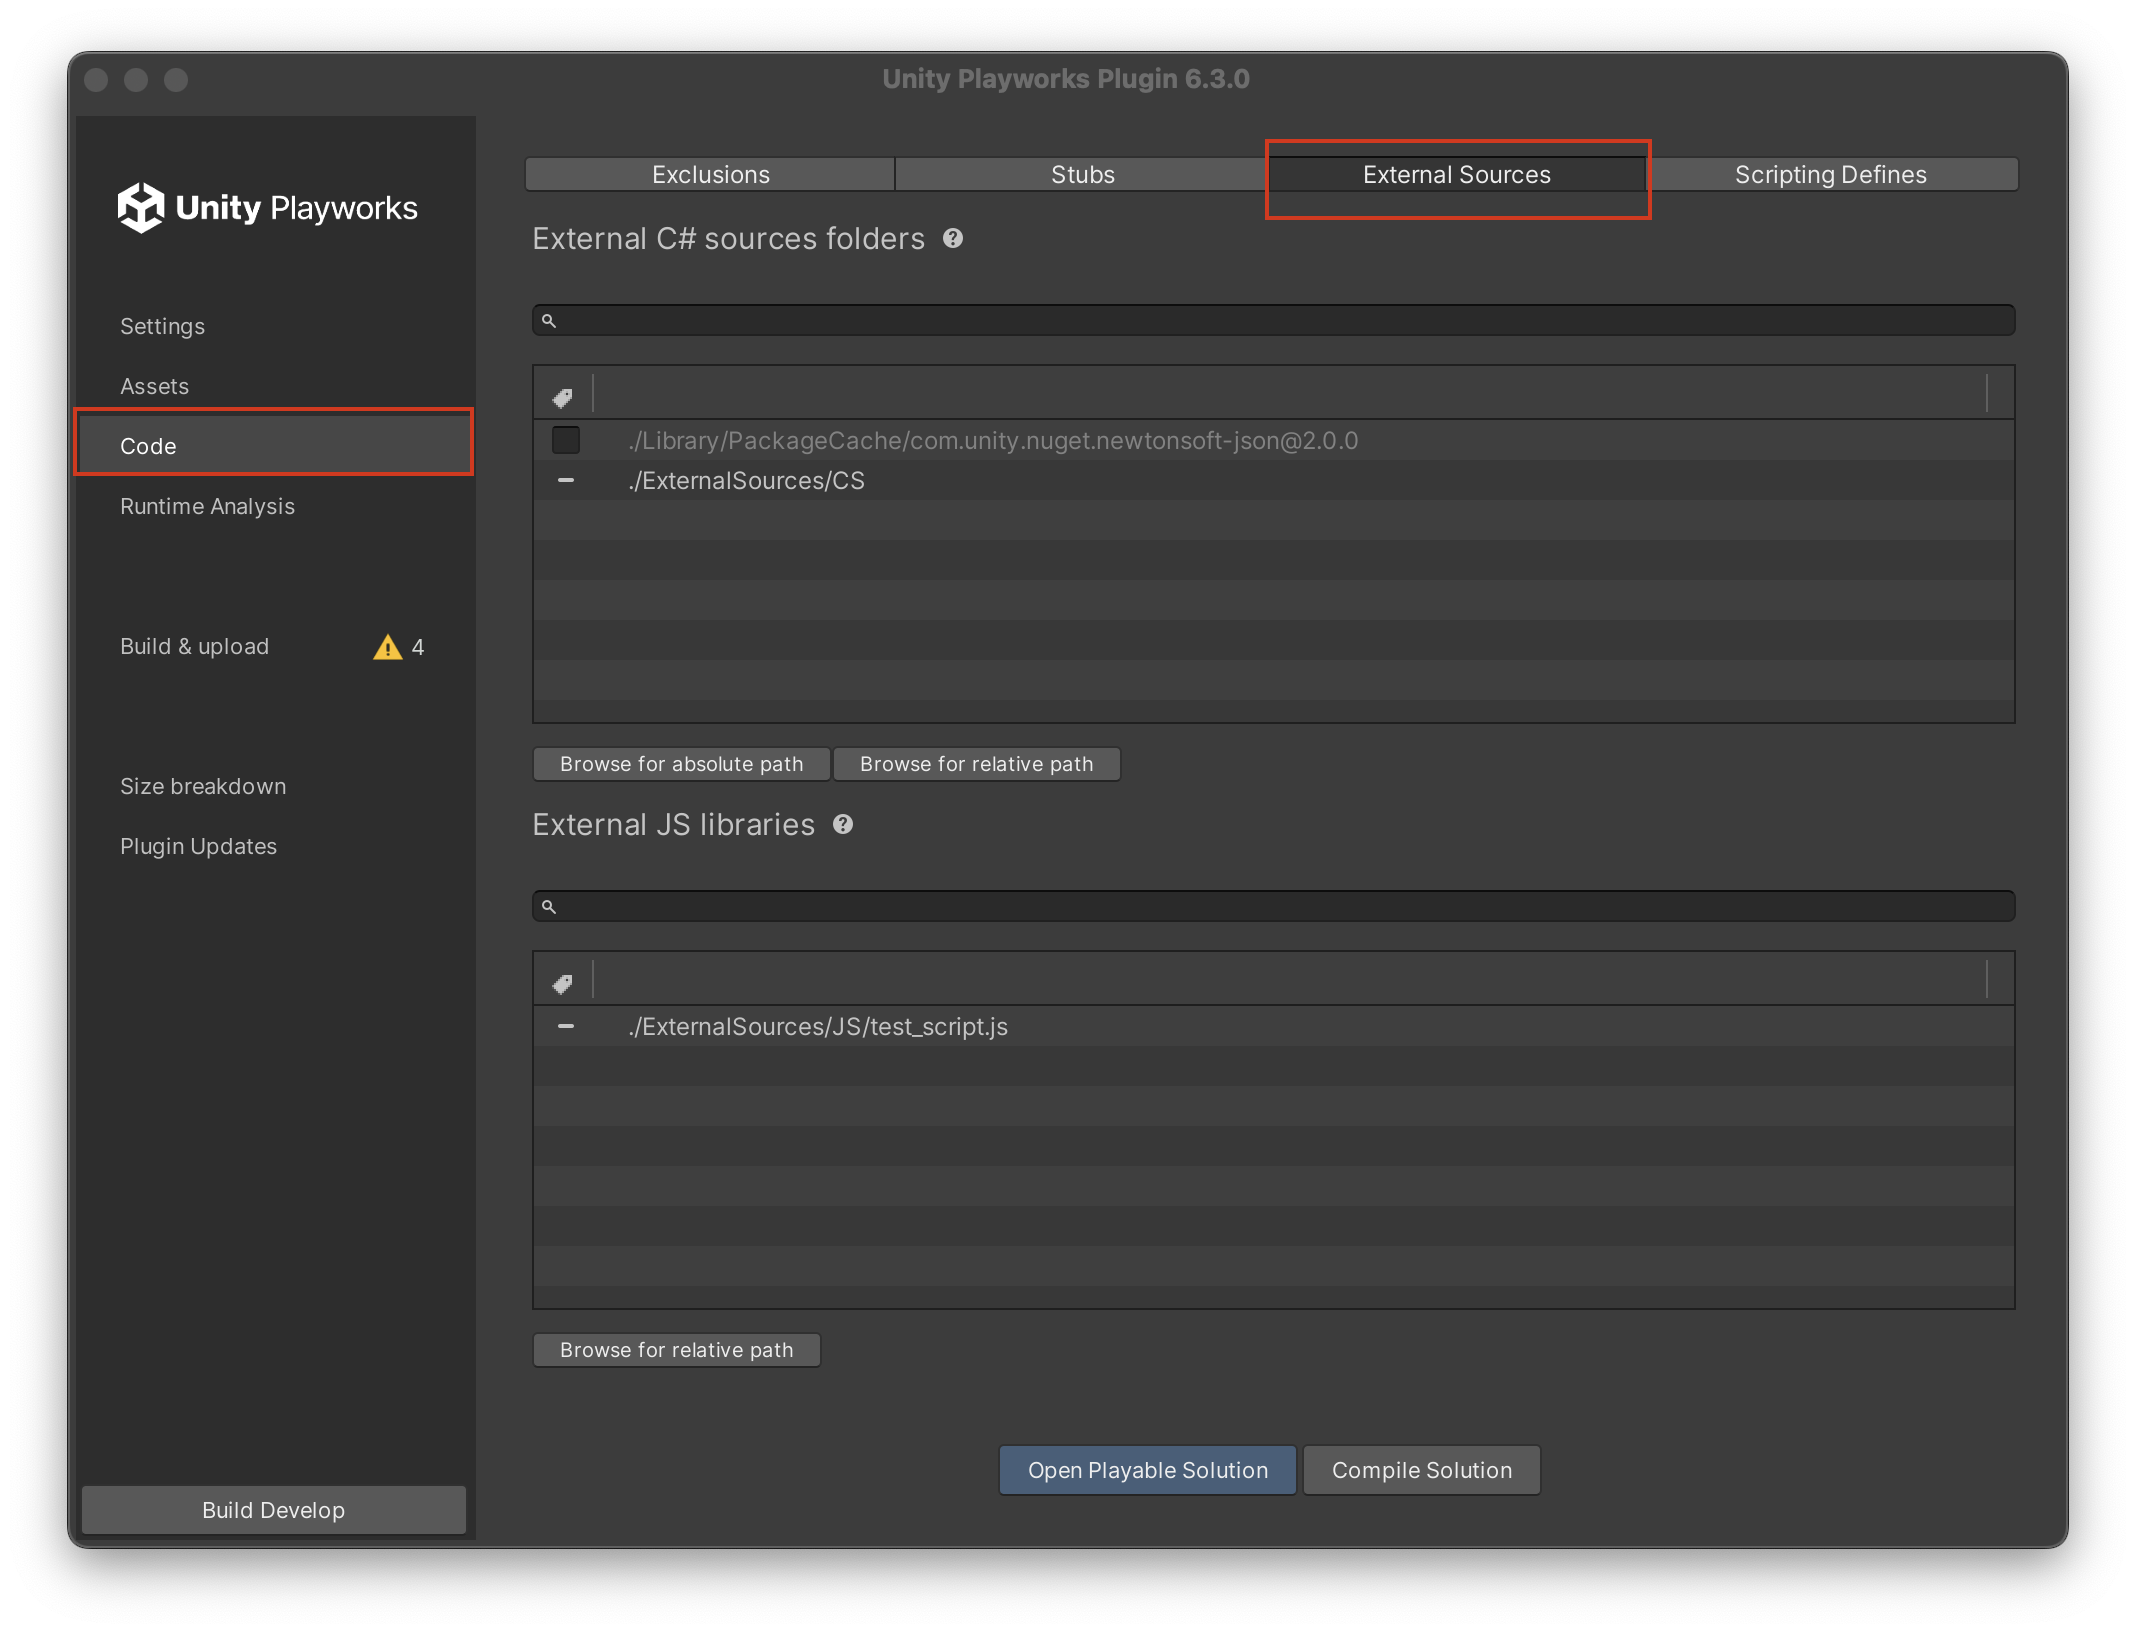2136x1632 pixels.
Task: Click the Build Develop button
Action: pos(274,1510)
